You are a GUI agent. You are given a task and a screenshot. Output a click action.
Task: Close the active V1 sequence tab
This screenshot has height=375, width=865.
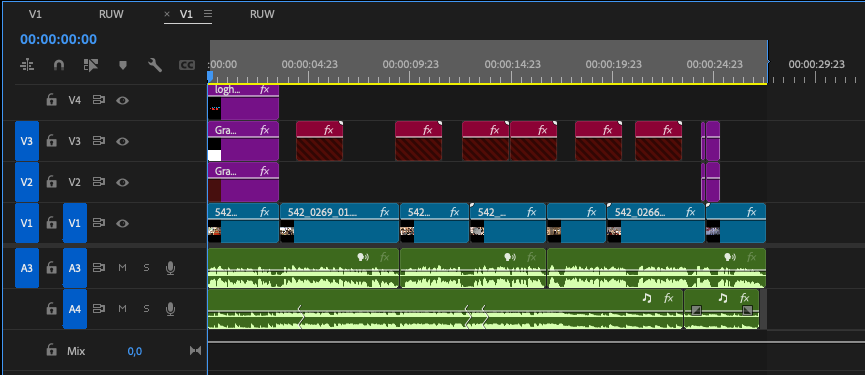click(167, 14)
